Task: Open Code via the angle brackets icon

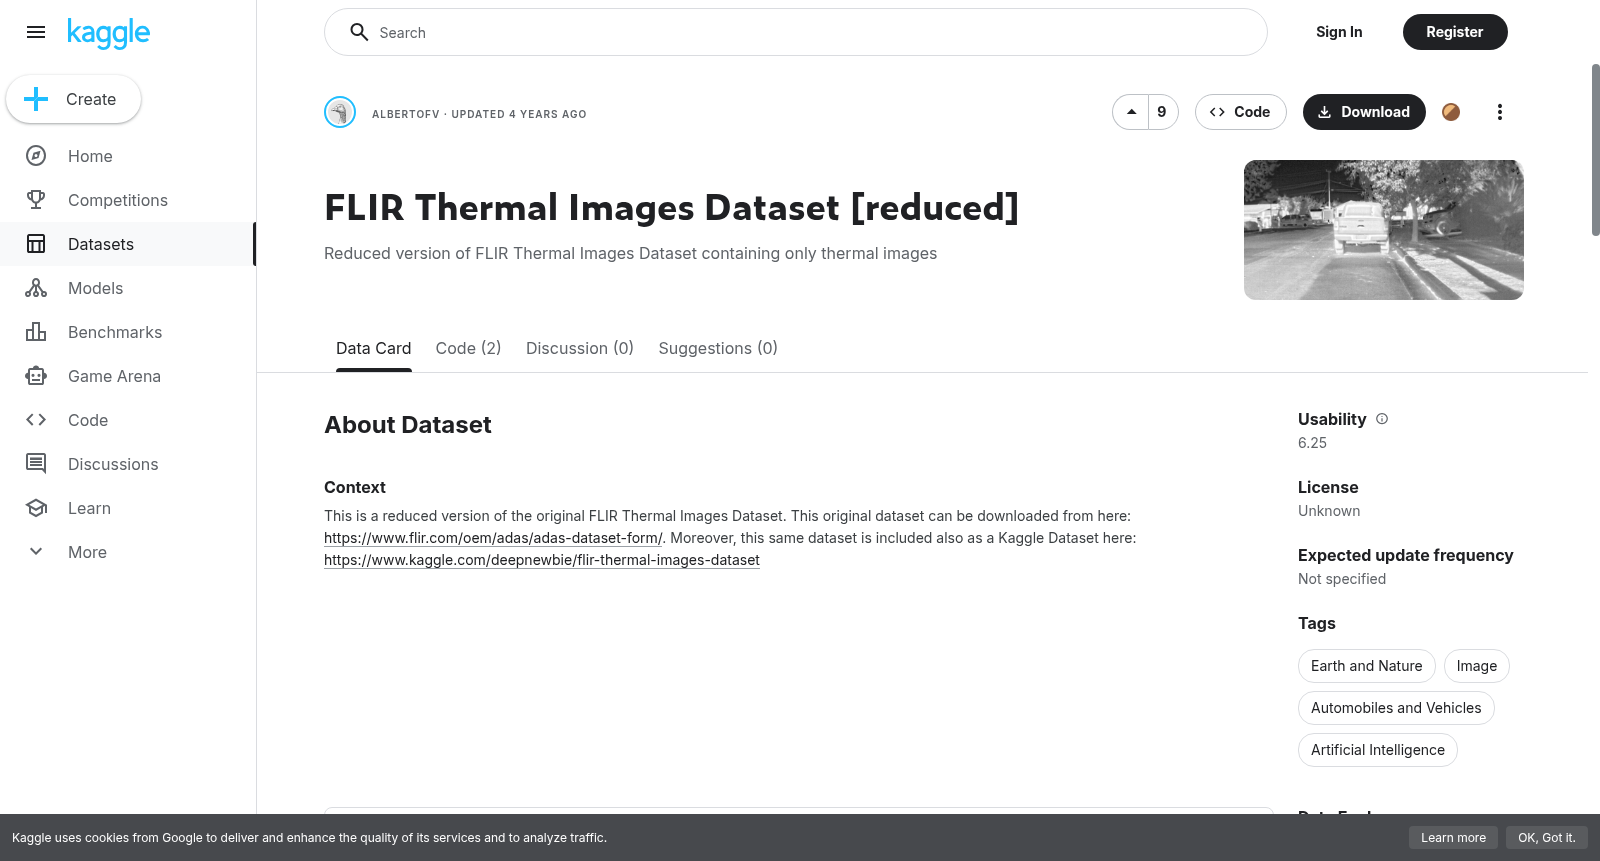Action: pos(36,420)
